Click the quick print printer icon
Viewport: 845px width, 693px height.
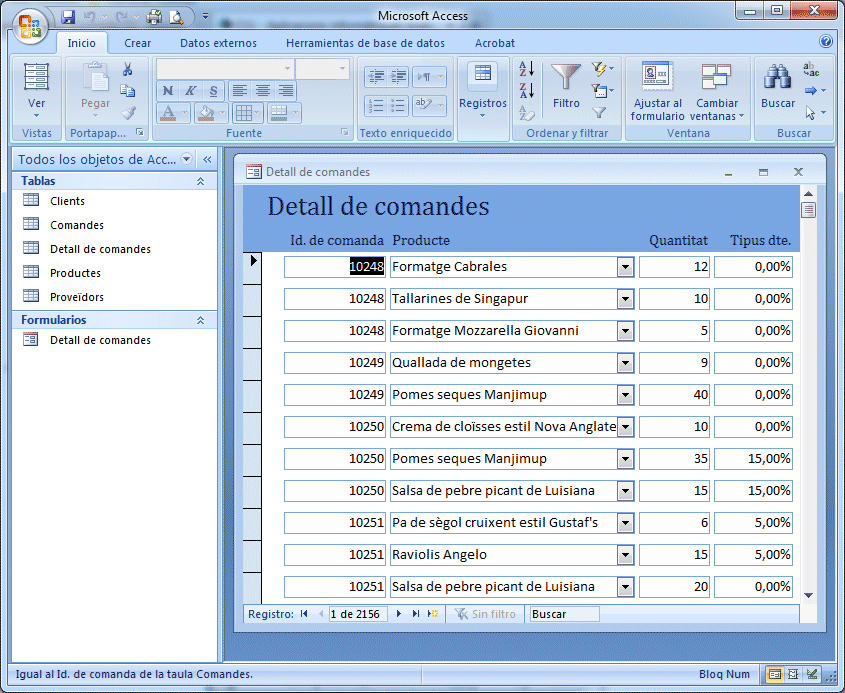[154, 17]
